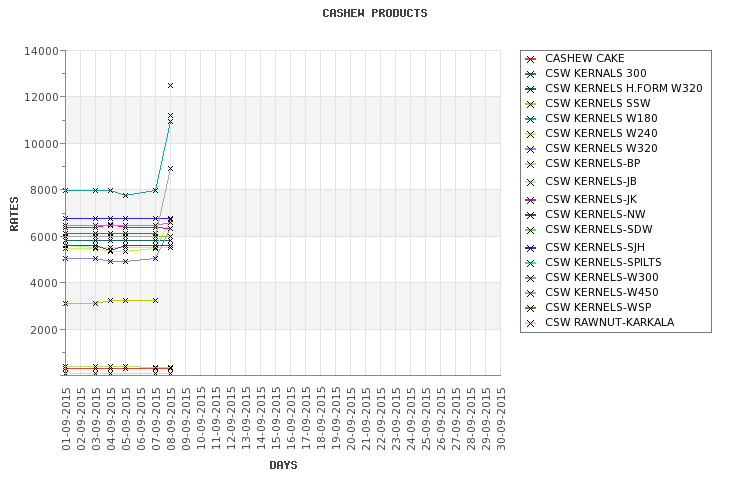750x500 pixels.
Task: Click the RATES axis label
Action: tap(14, 213)
